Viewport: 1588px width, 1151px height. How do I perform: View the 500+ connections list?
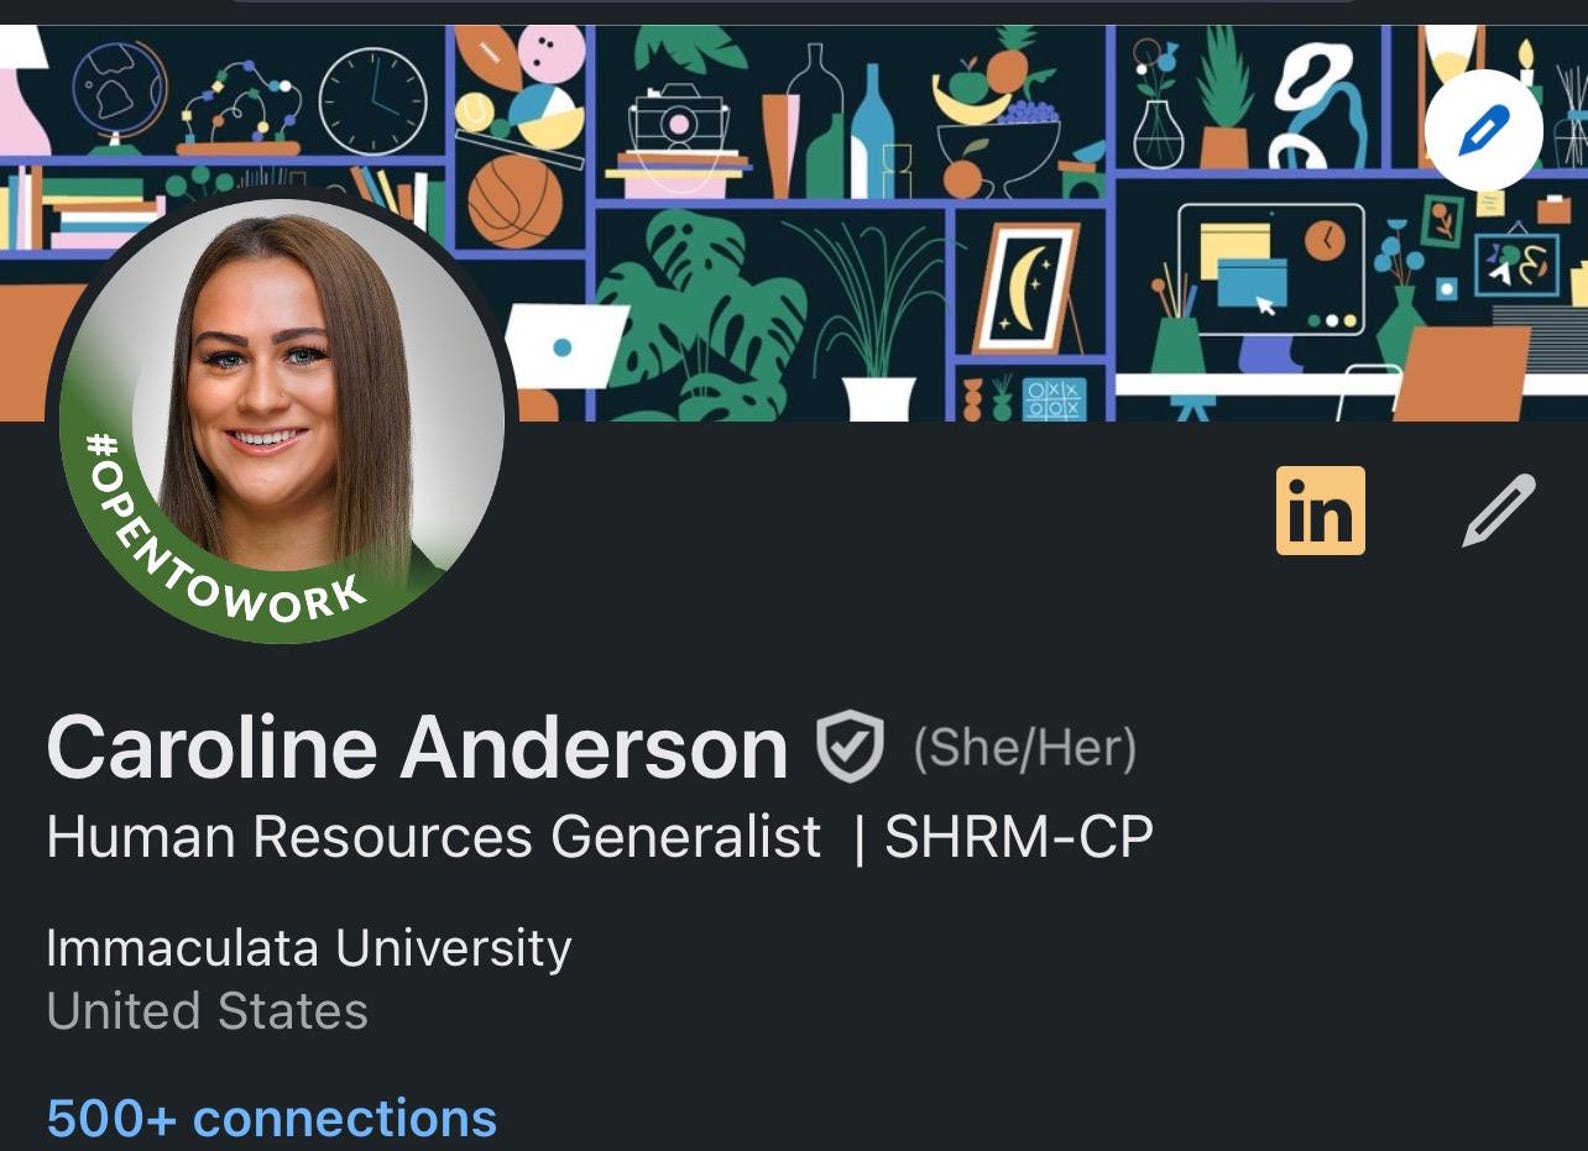(271, 1117)
